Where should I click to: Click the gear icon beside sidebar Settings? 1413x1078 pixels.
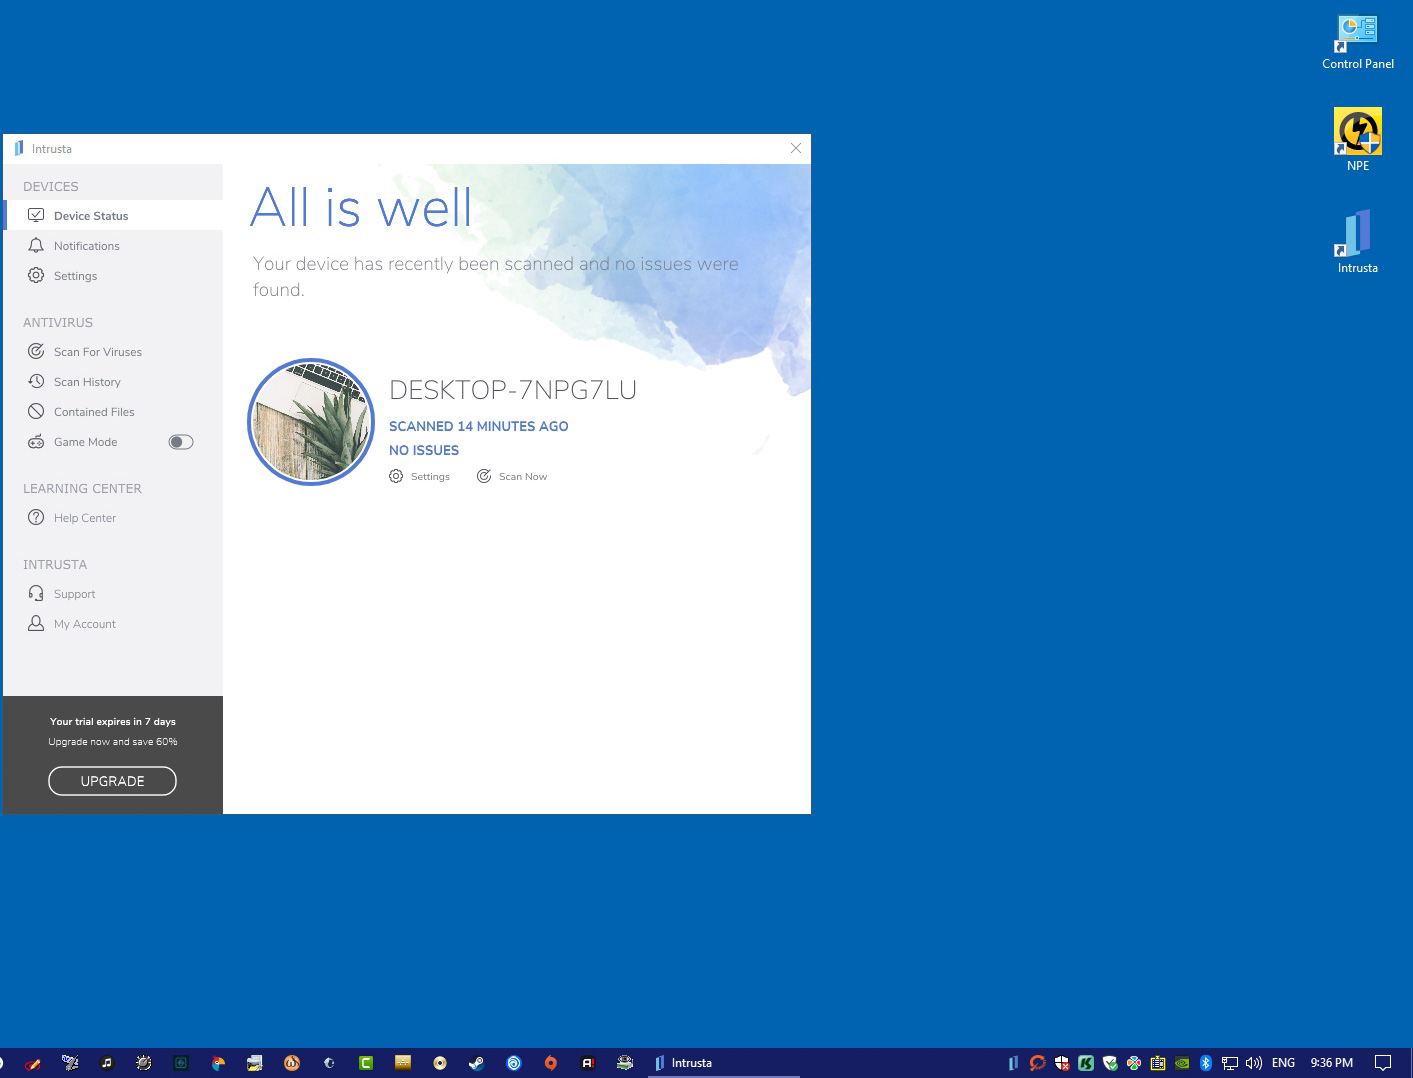point(36,275)
